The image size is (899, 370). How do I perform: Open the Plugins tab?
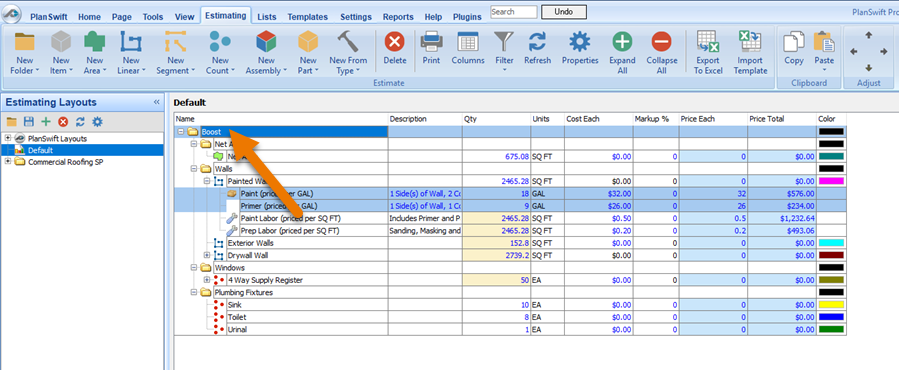tap(467, 17)
